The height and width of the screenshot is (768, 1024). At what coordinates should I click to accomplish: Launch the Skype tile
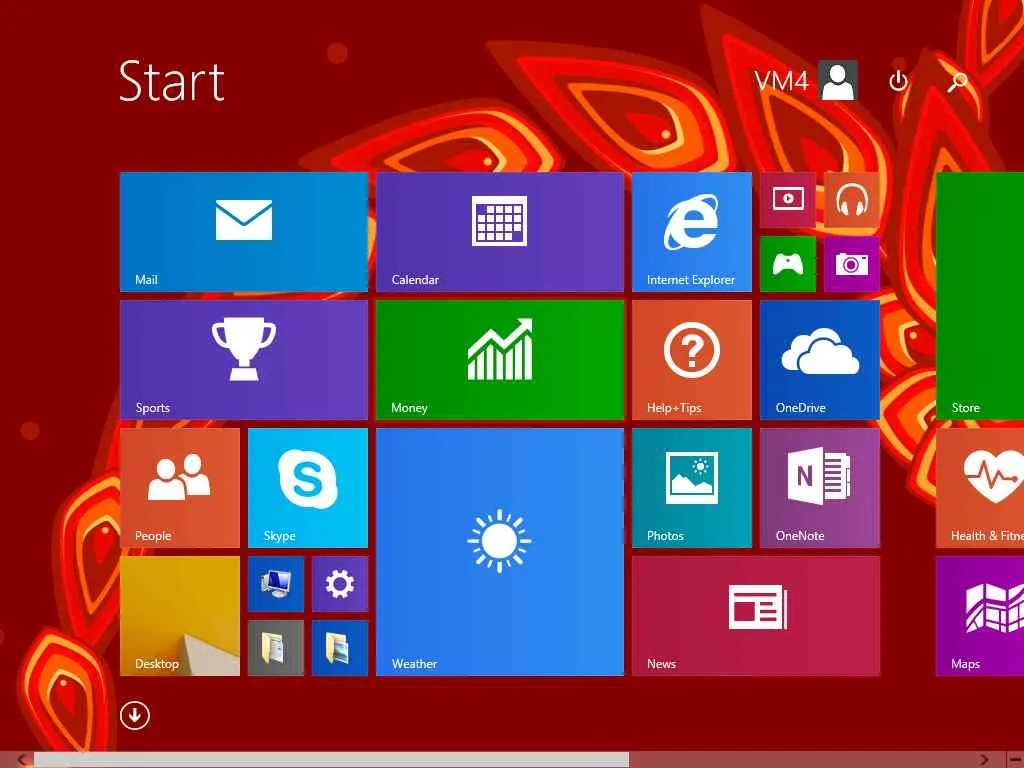tap(308, 488)
